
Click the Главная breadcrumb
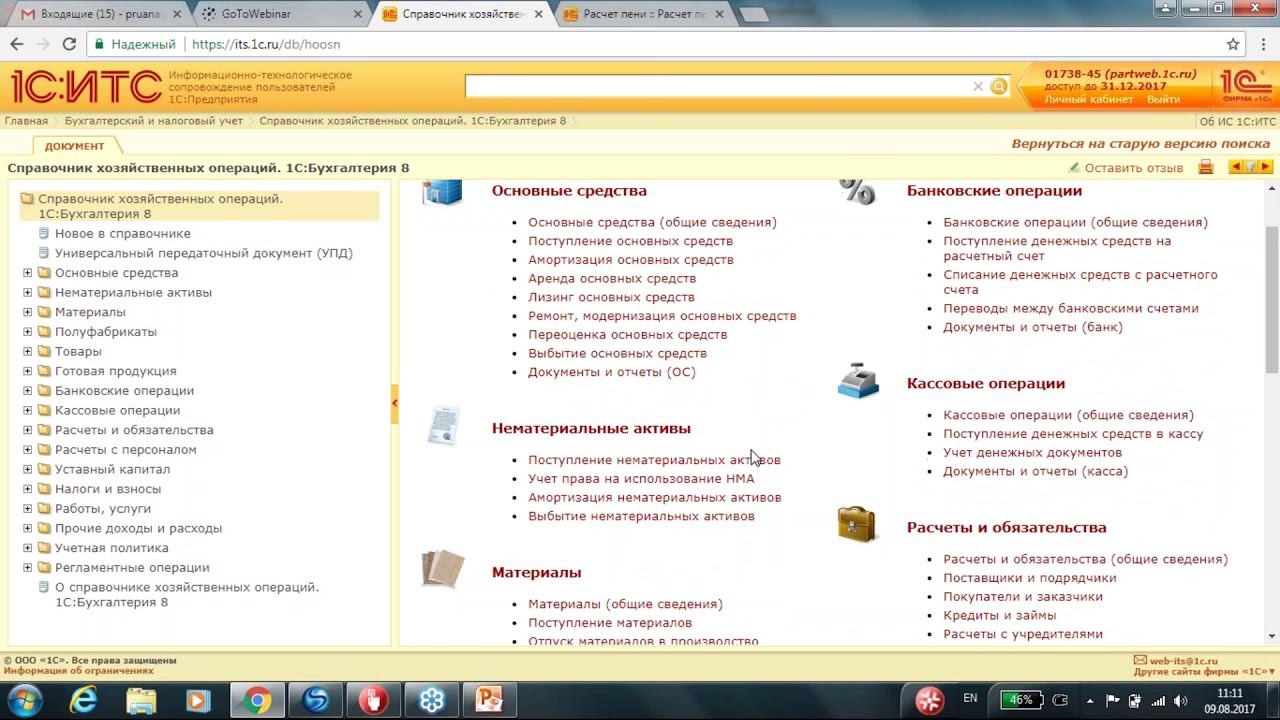pos(26,121)
